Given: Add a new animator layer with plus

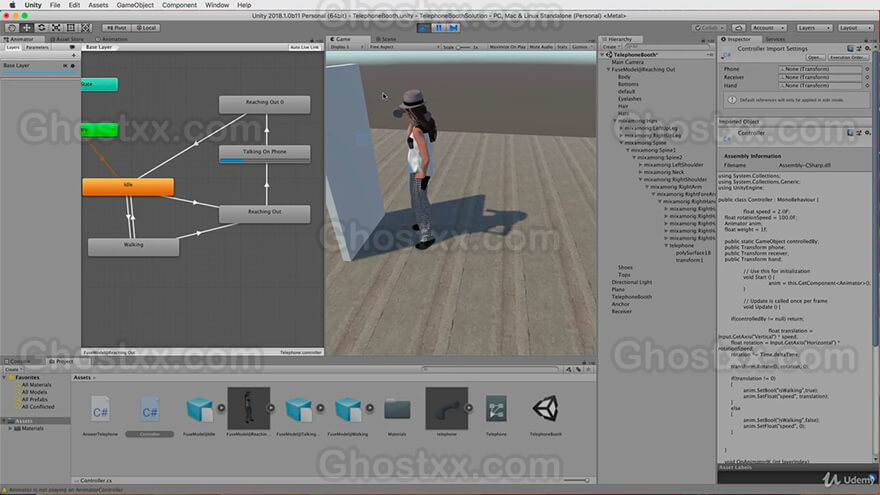Looking at the screenshot, I should pyautogui.click(x=74, y=56).
